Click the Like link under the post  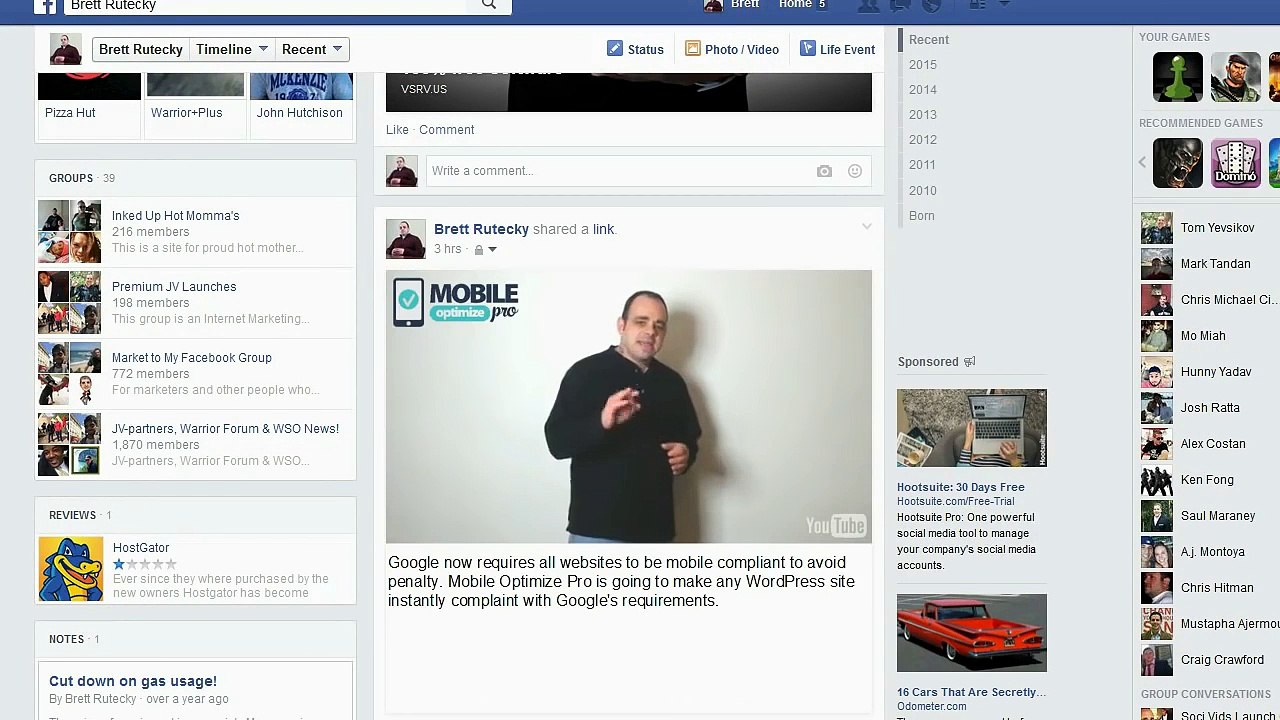click(x=398, y=130)
